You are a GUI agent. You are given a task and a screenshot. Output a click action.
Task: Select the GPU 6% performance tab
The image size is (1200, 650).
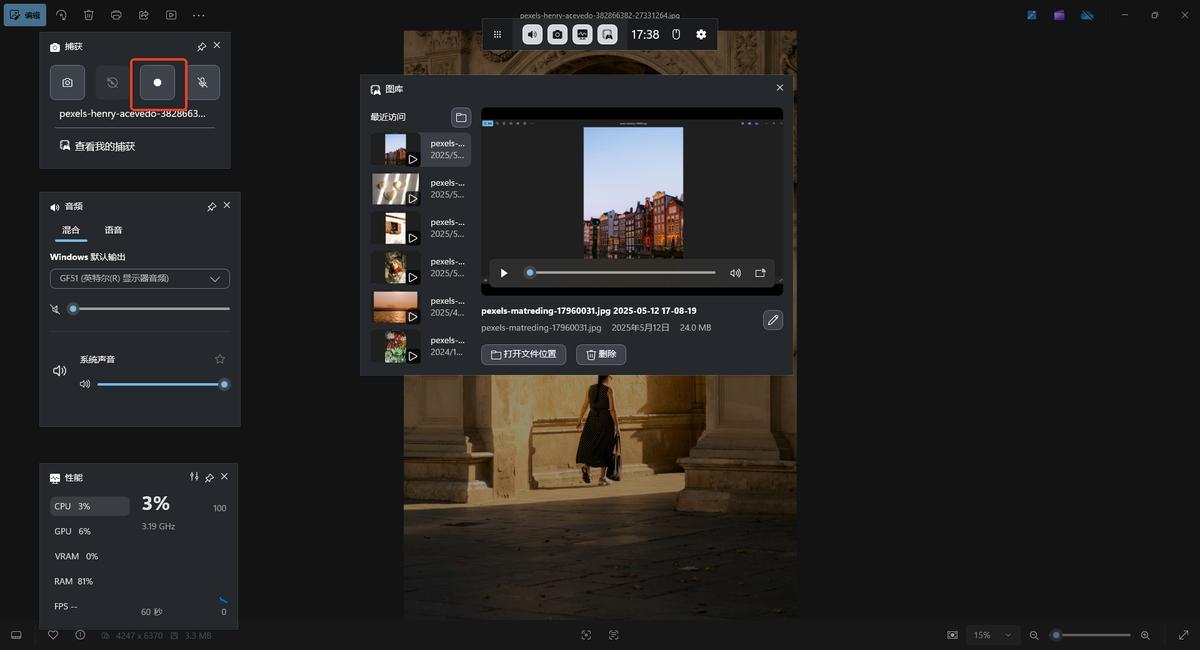(73, 531)
